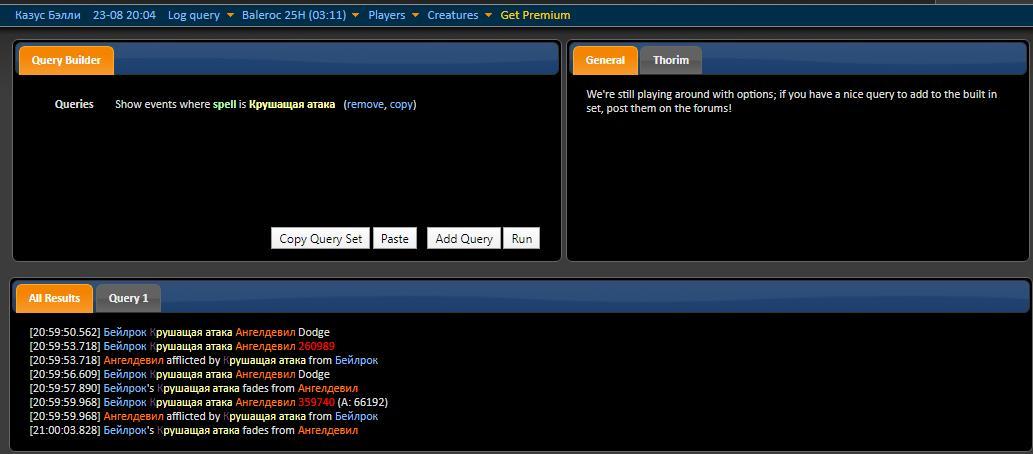Select the General tab
1033x454 pixels.
(605, 60)
